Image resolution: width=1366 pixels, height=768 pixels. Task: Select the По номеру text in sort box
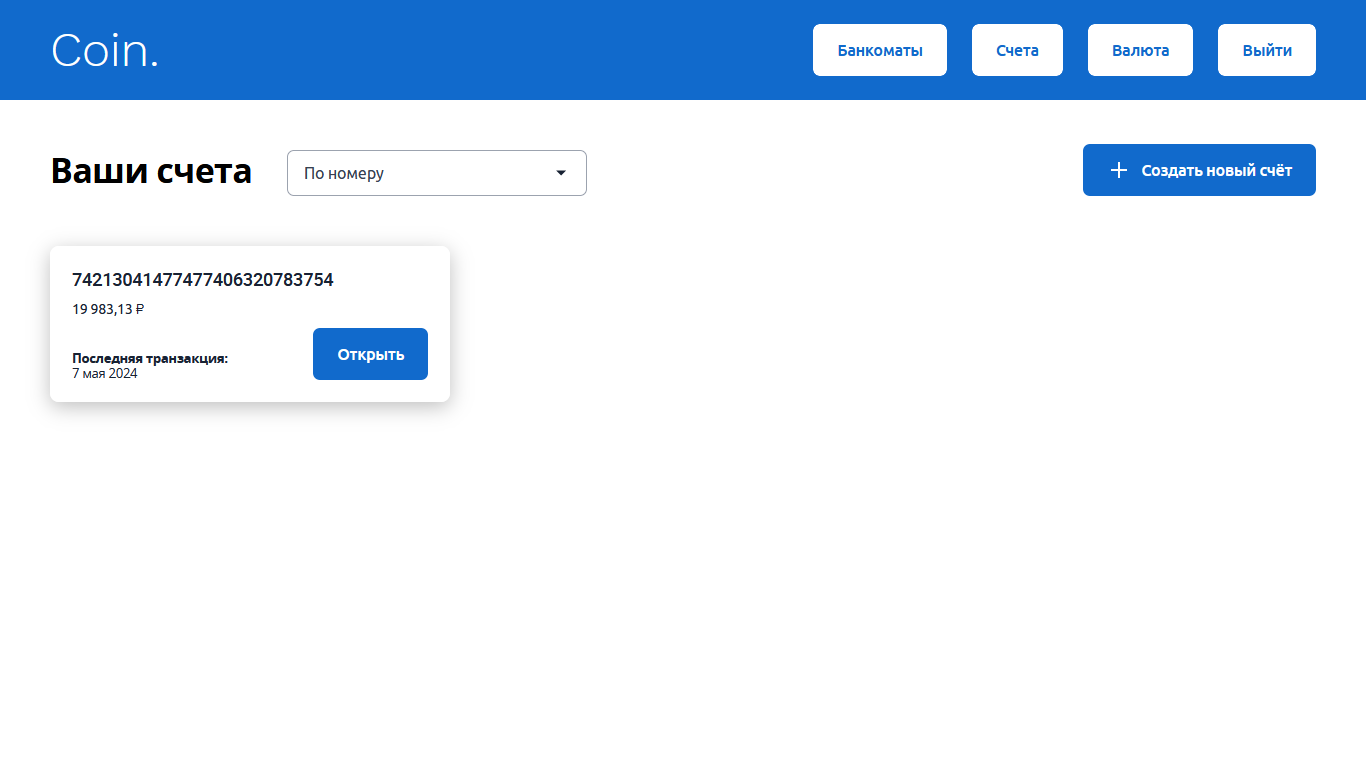344,173
